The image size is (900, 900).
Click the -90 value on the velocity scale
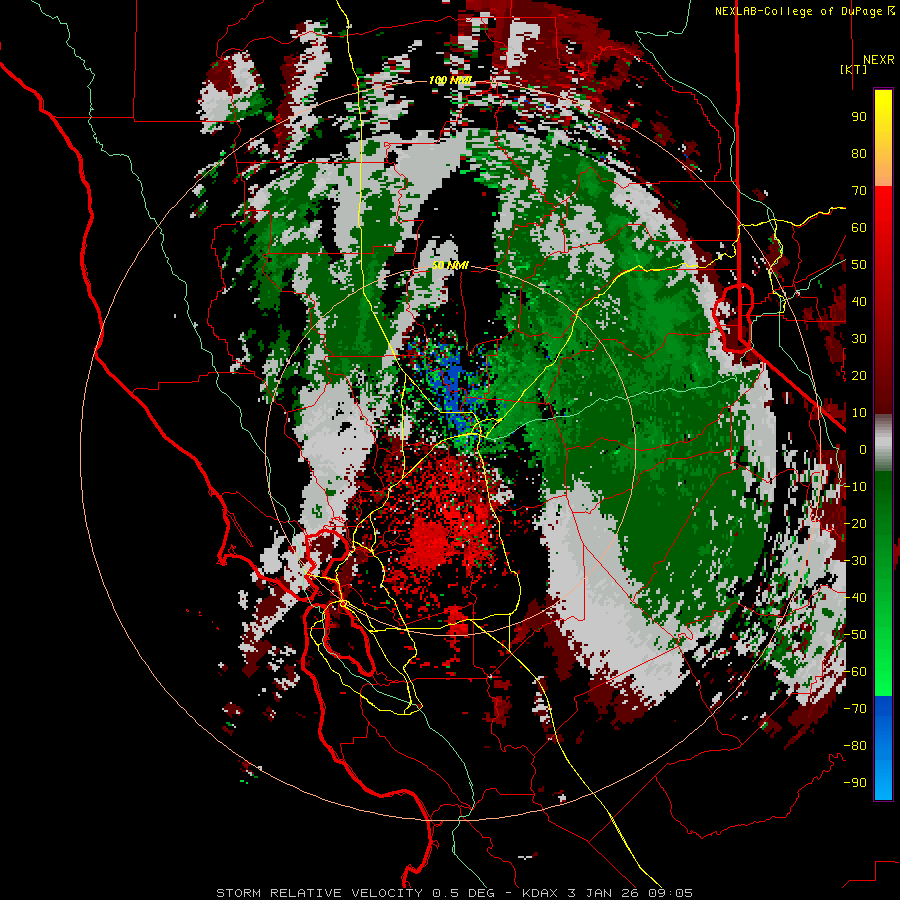[856, 782]
